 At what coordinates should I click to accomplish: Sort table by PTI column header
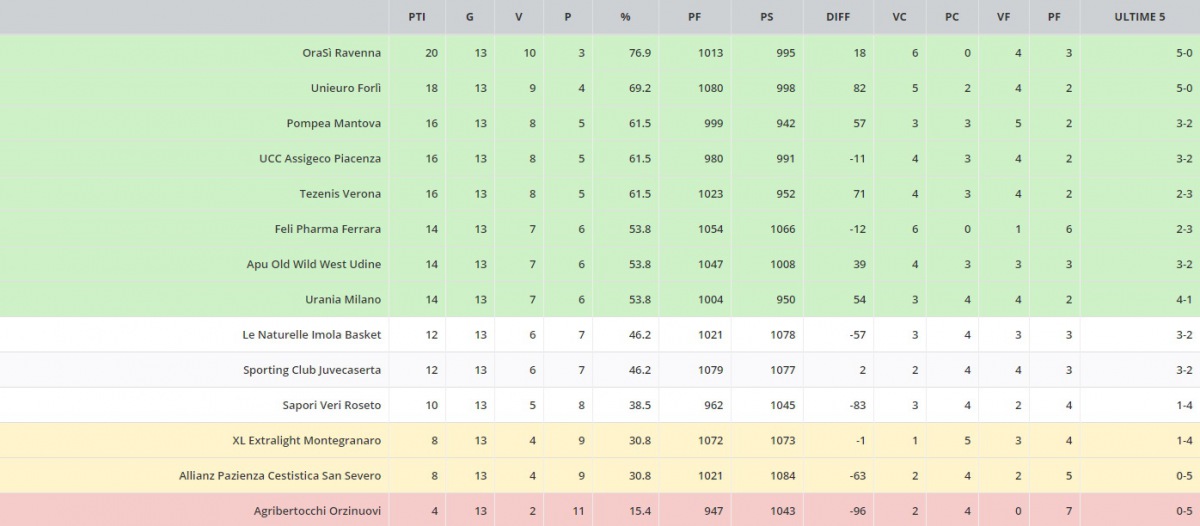pos(416,17)
